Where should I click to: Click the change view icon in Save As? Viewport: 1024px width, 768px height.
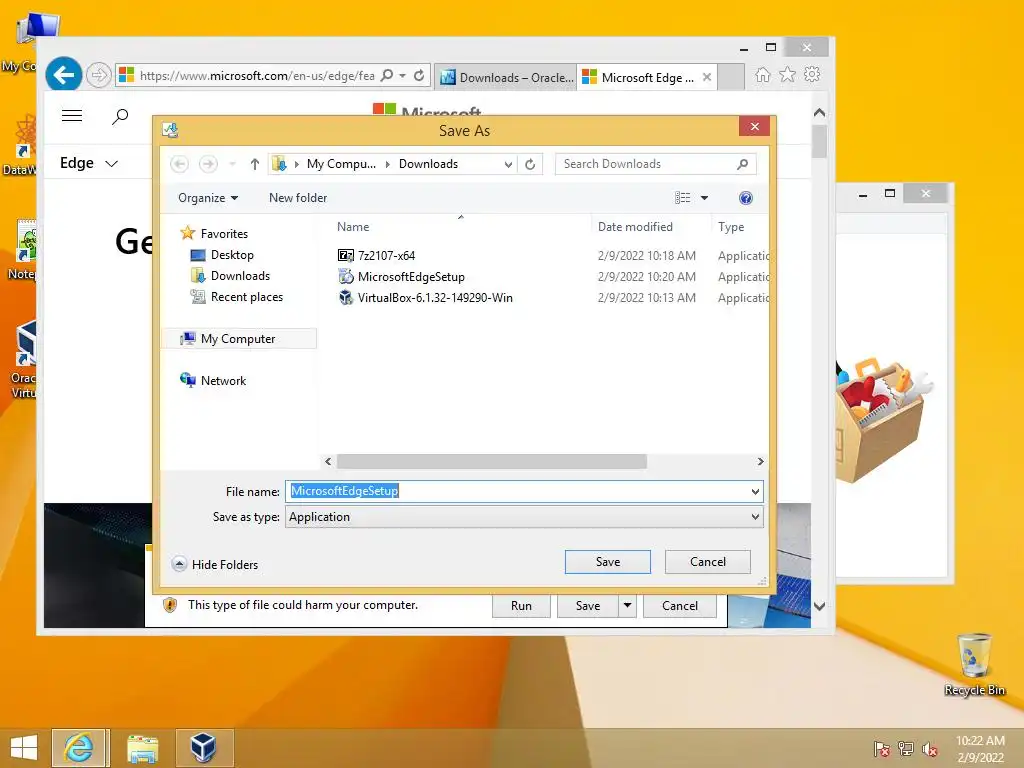click(x=682, y=198)
